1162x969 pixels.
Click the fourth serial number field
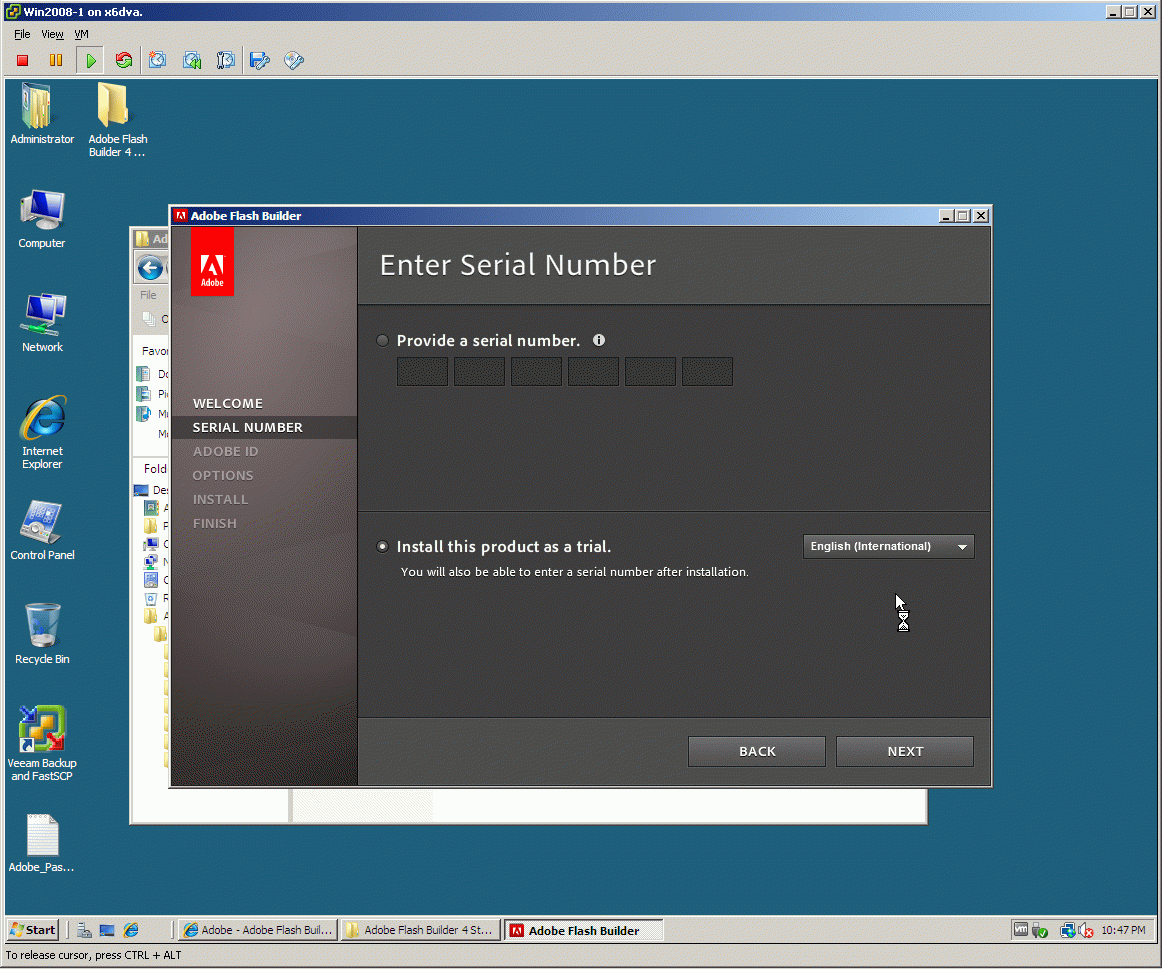point(594,372)
